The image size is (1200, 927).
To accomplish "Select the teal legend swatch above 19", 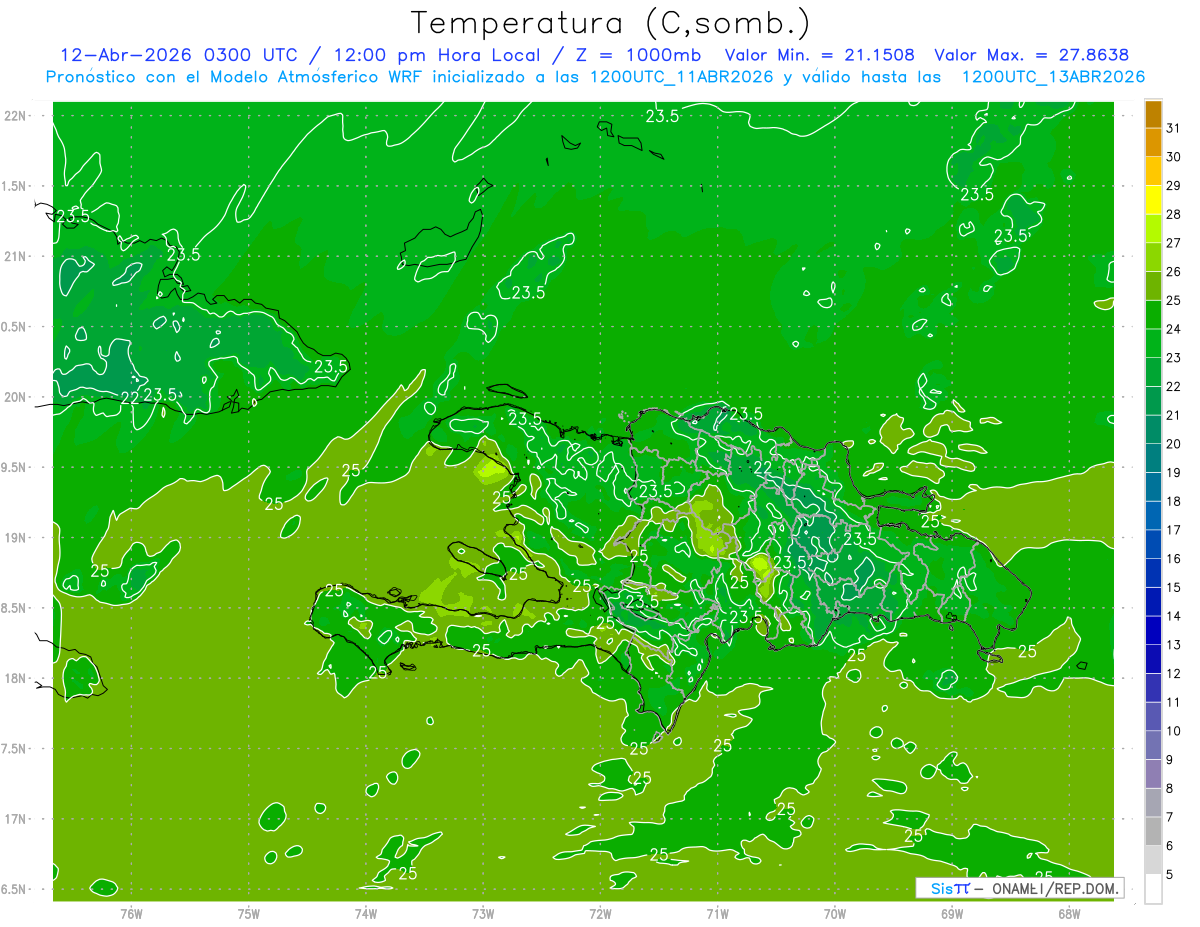I will pos(1153,459).
